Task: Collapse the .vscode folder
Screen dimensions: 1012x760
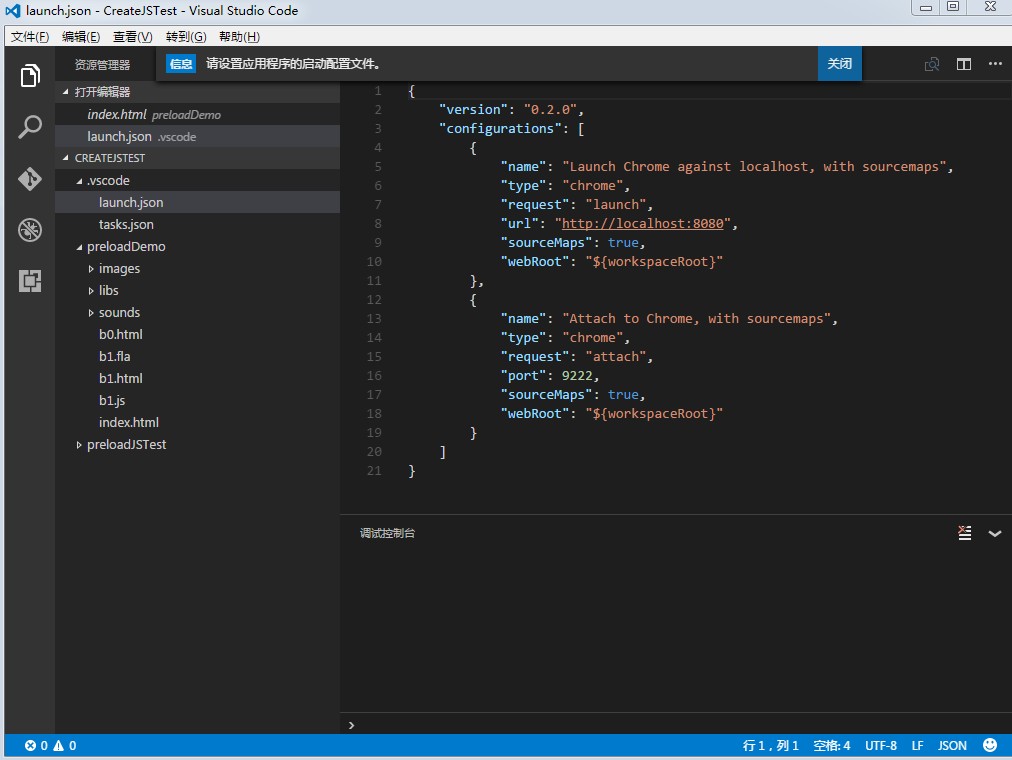Action: coord(79,181)
